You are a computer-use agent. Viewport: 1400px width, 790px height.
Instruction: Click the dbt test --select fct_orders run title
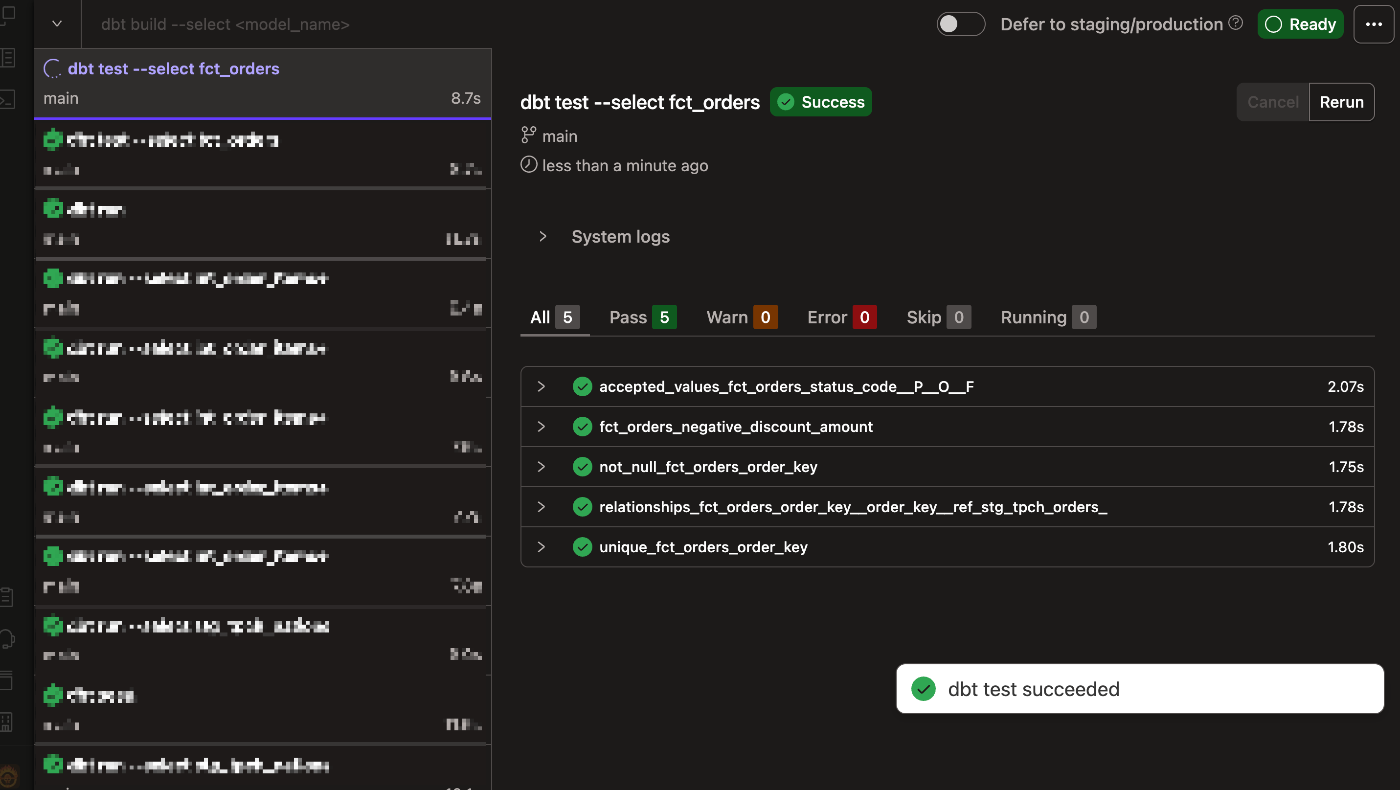coord(640,102)
